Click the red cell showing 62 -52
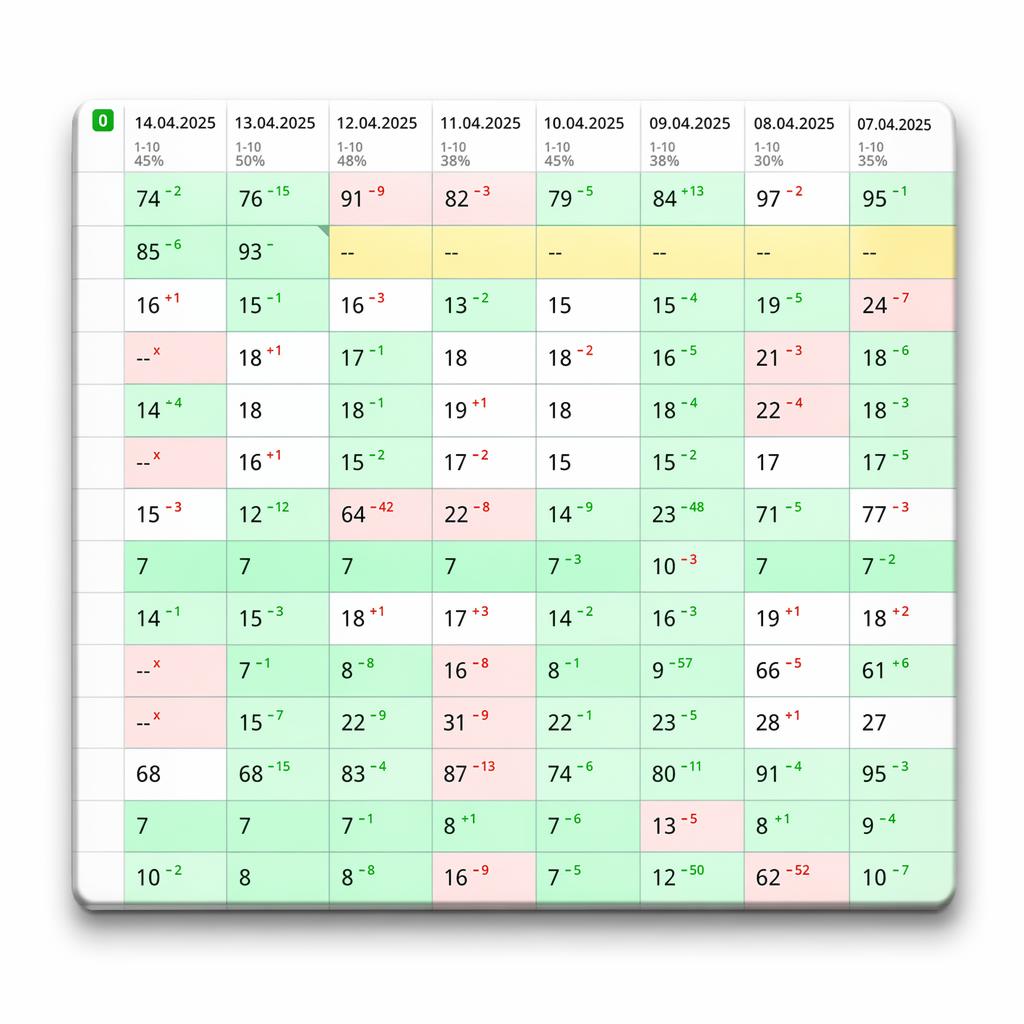Image resolution: width=1024 pixels, height=1024 pixels. point(797,878)
